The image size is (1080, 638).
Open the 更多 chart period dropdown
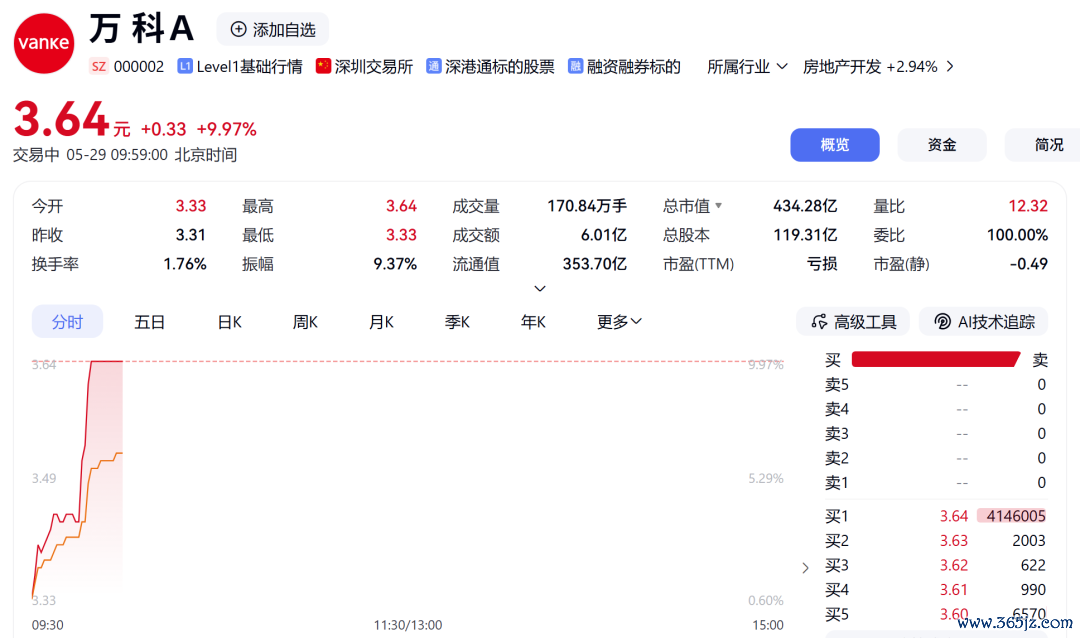(x=619, y=322)
